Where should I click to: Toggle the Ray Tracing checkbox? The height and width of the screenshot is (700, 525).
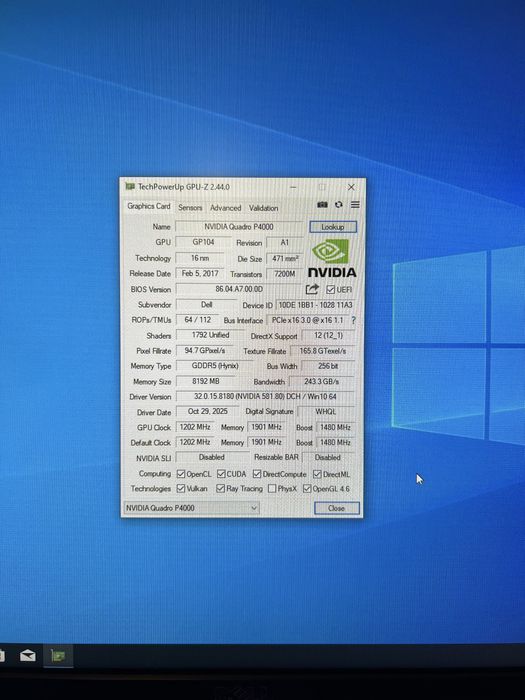point(220,489)
